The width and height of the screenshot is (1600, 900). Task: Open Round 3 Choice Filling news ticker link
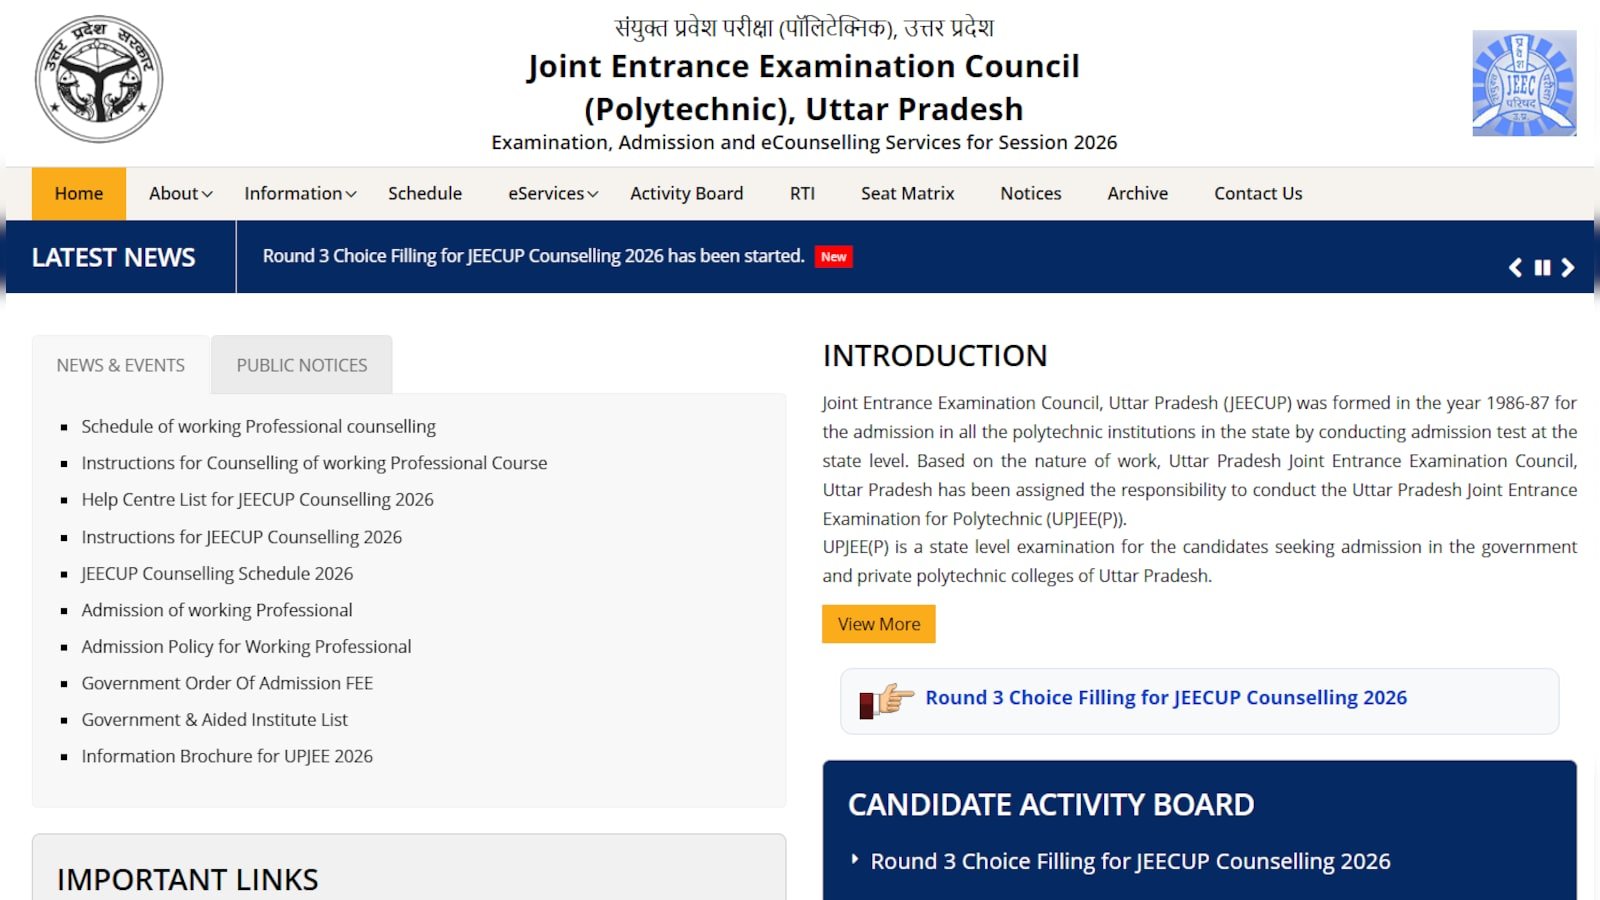[533, 256]
